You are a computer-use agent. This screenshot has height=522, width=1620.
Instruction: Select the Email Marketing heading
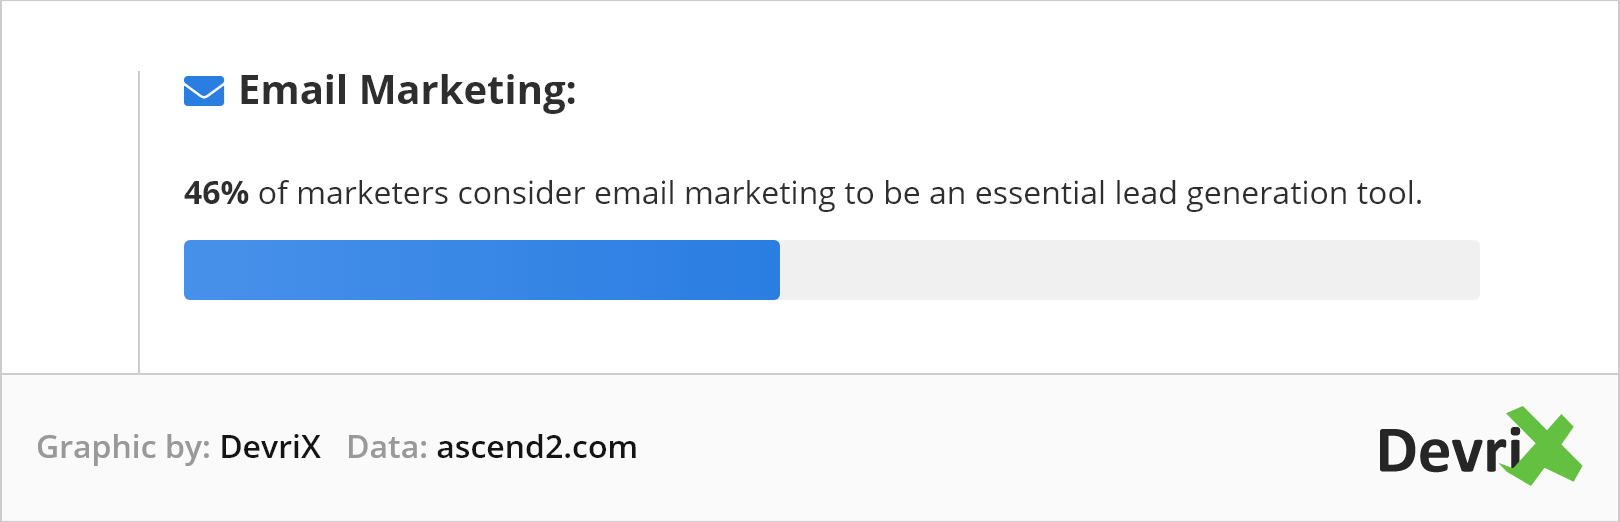(407, 90)
